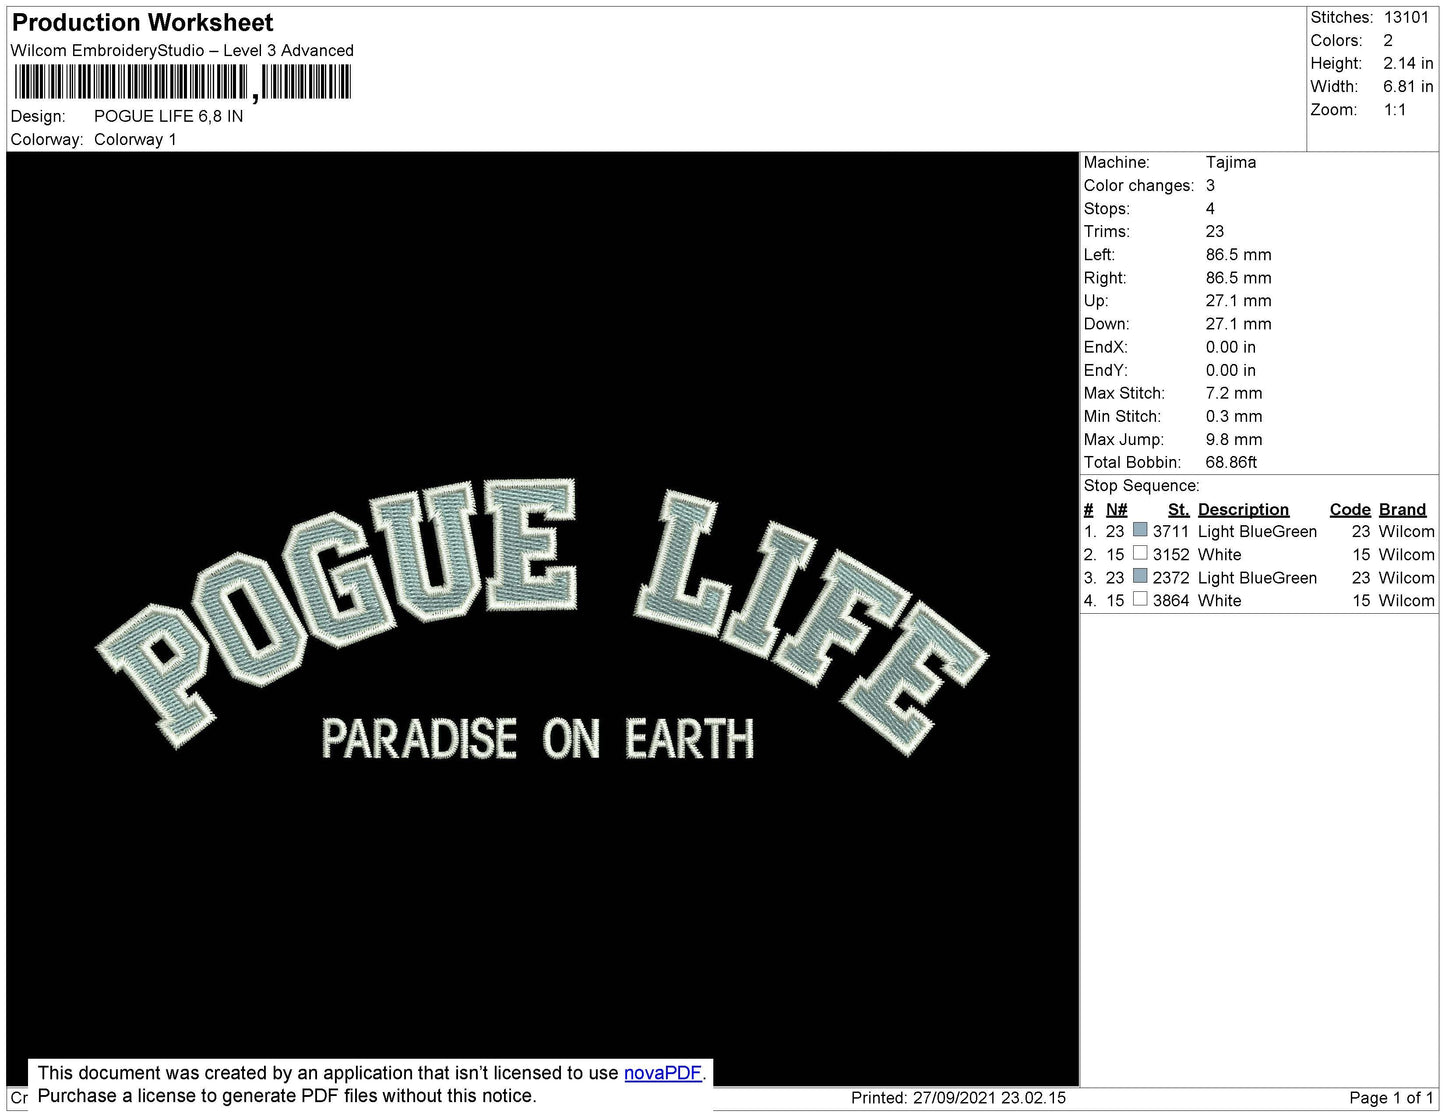1445x1117 pixels.
Task: Select the Left value '86.5 mm'
Action: point(1239,254)
